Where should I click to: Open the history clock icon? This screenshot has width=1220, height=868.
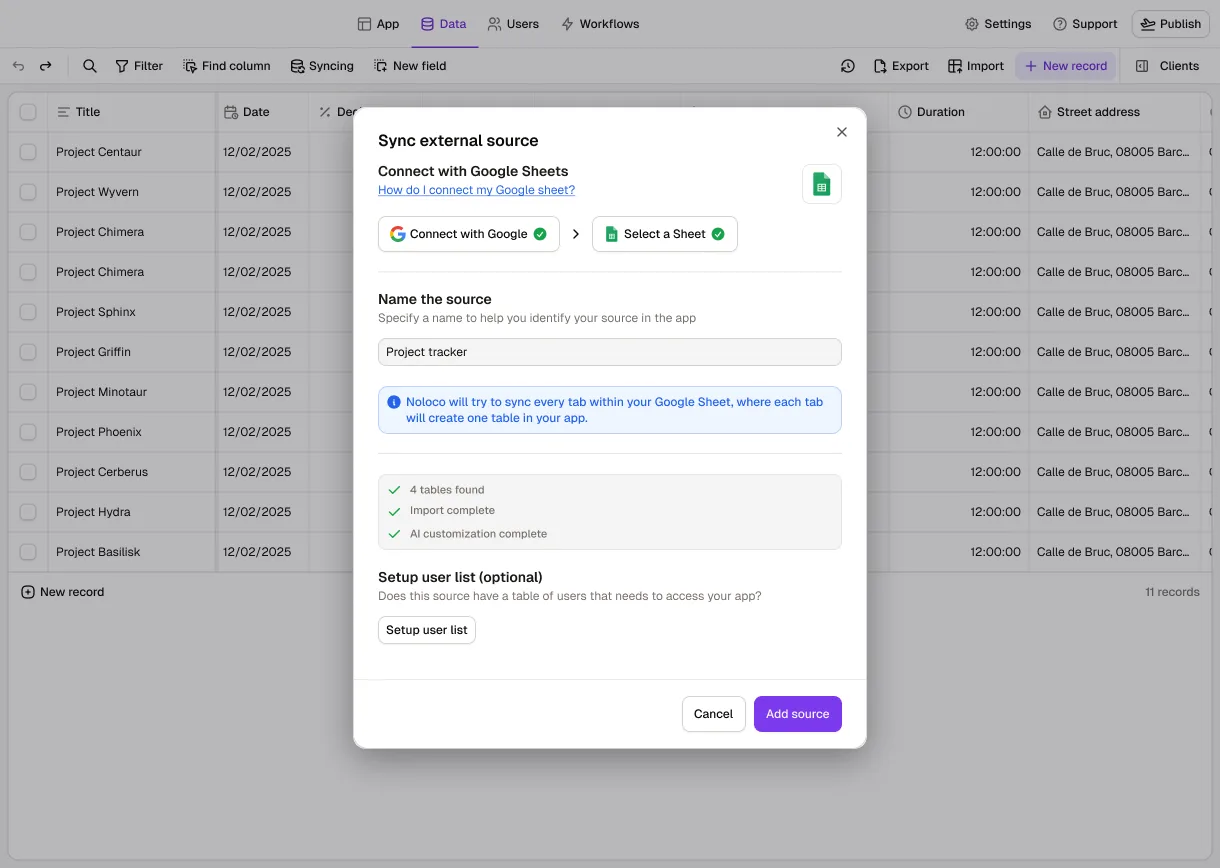click(847, 66)
